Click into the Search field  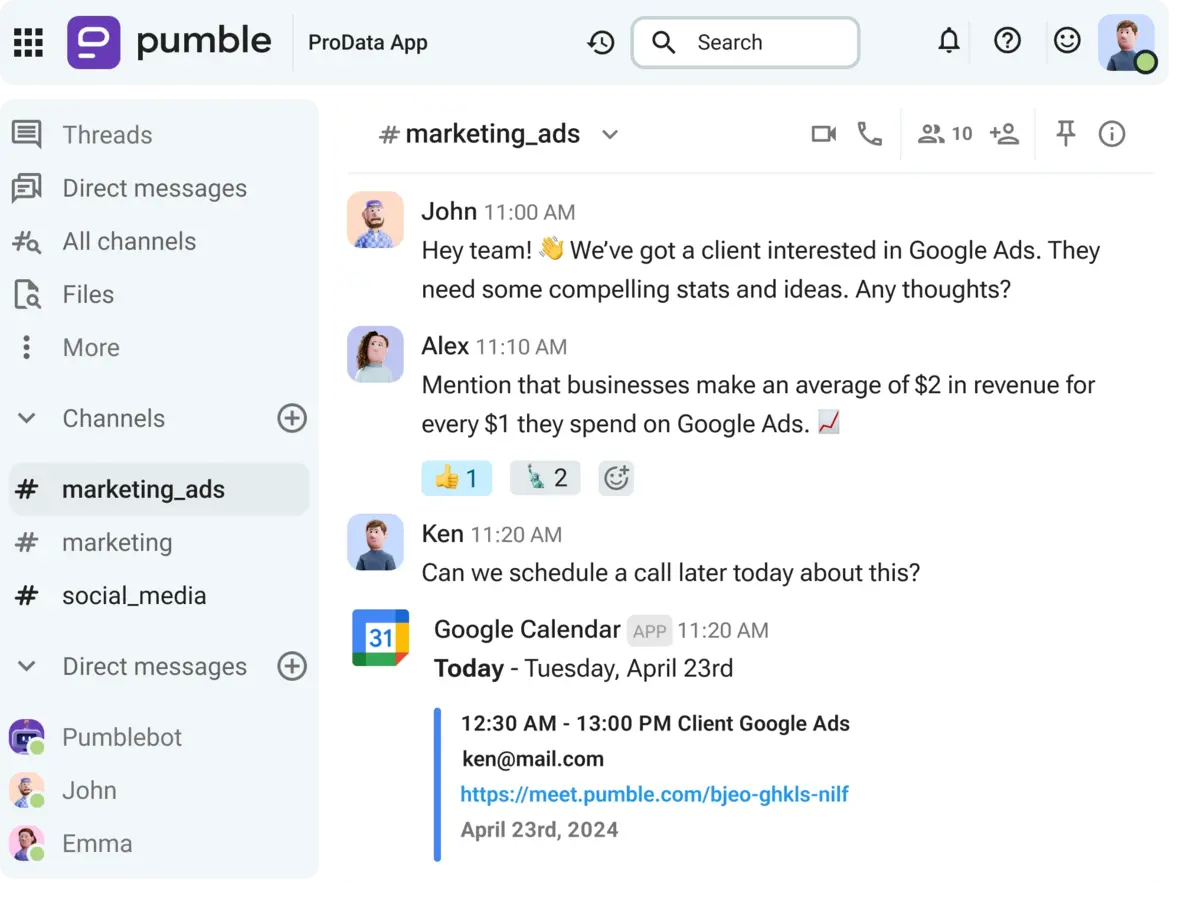[745, 42]
